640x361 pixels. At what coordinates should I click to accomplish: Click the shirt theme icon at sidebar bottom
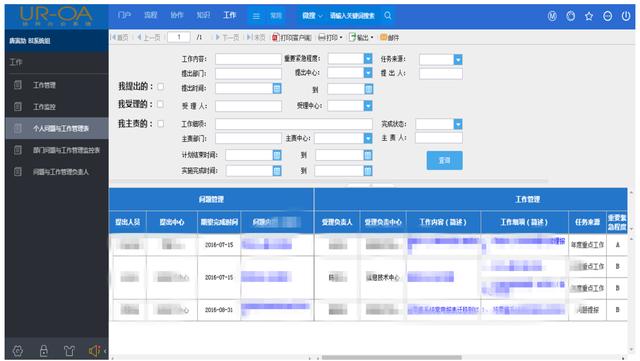69,350
